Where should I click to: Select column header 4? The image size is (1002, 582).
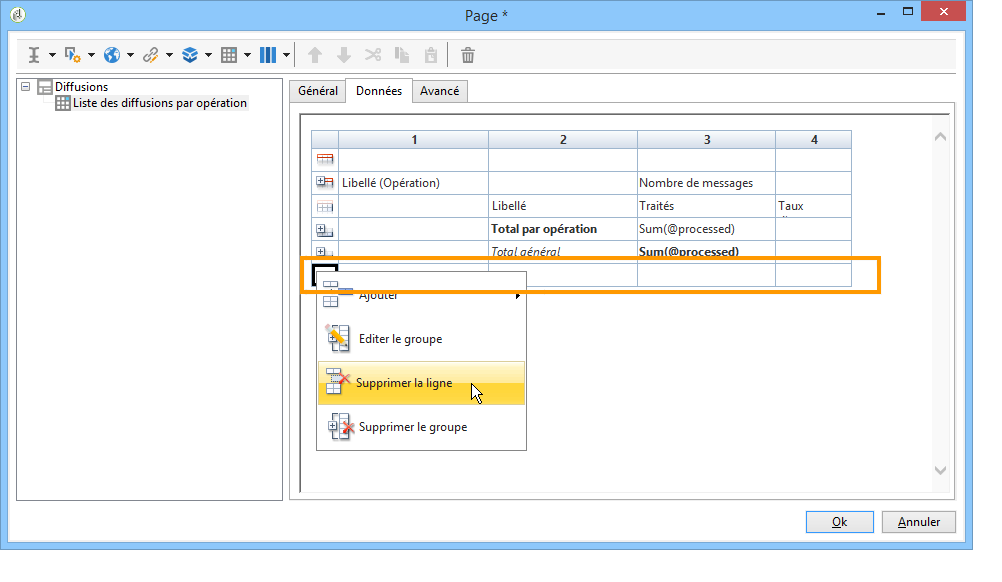pos(814,139)
